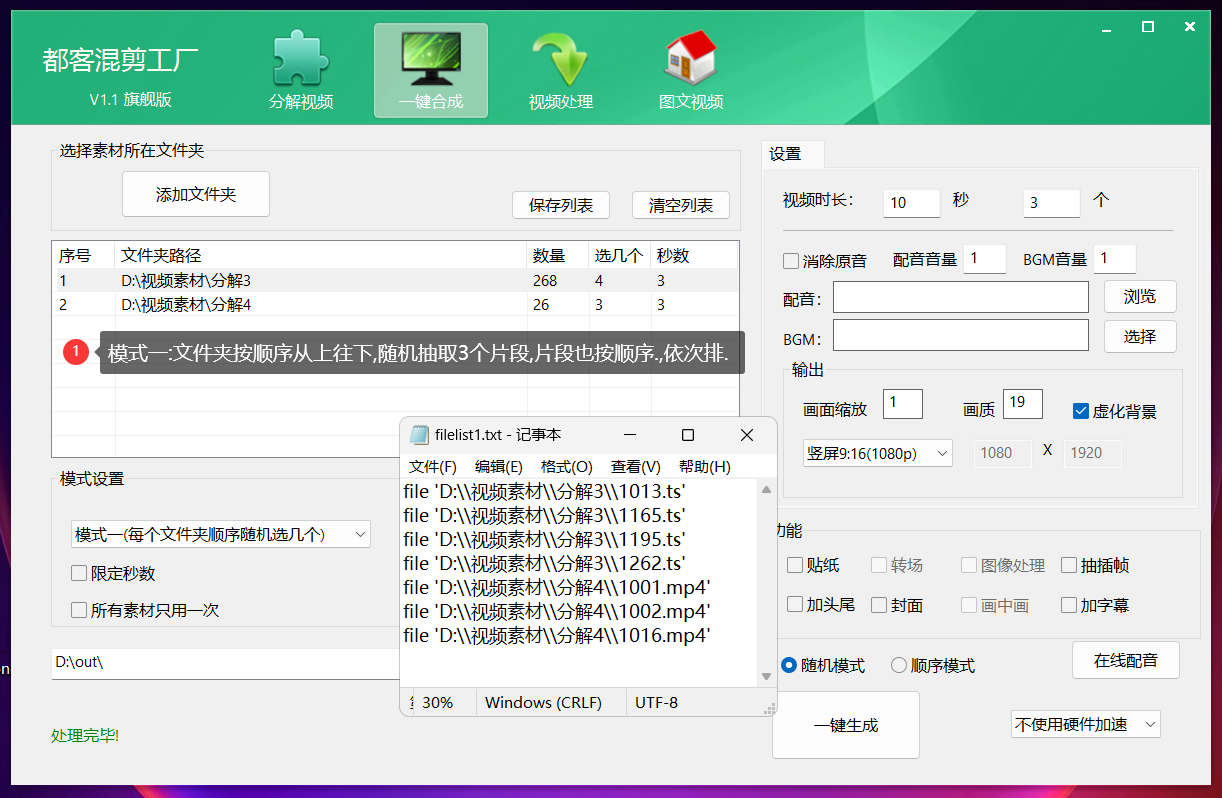Open the 格式(O) menu in Notepad
The image size is (1222, 798).
click(567, 467)
